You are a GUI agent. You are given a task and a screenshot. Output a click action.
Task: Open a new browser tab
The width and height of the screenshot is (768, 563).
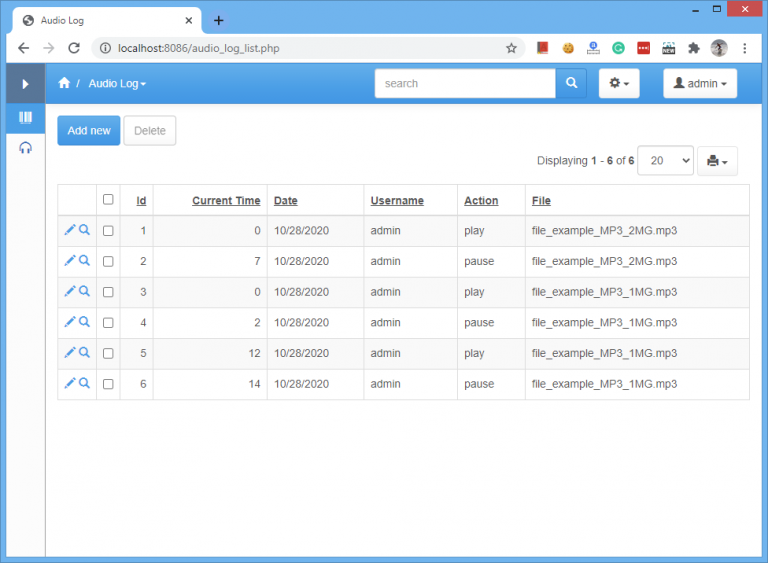point(218,21)
